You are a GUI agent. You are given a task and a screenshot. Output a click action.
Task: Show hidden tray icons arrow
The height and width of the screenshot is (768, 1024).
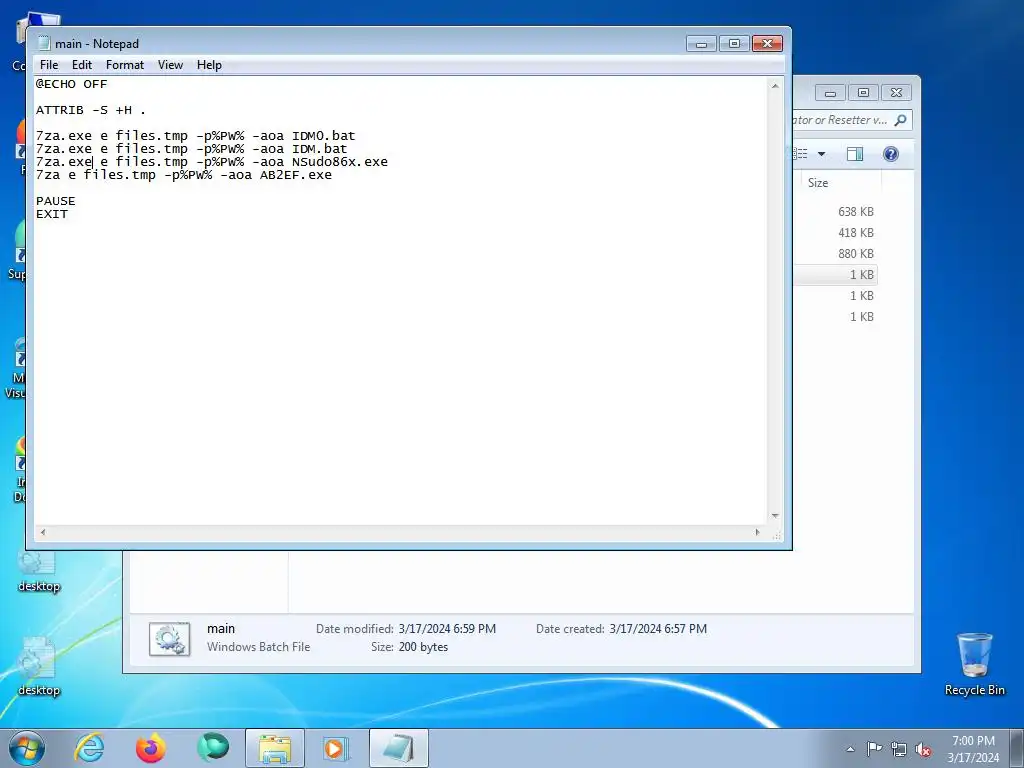tap(850, 749)
